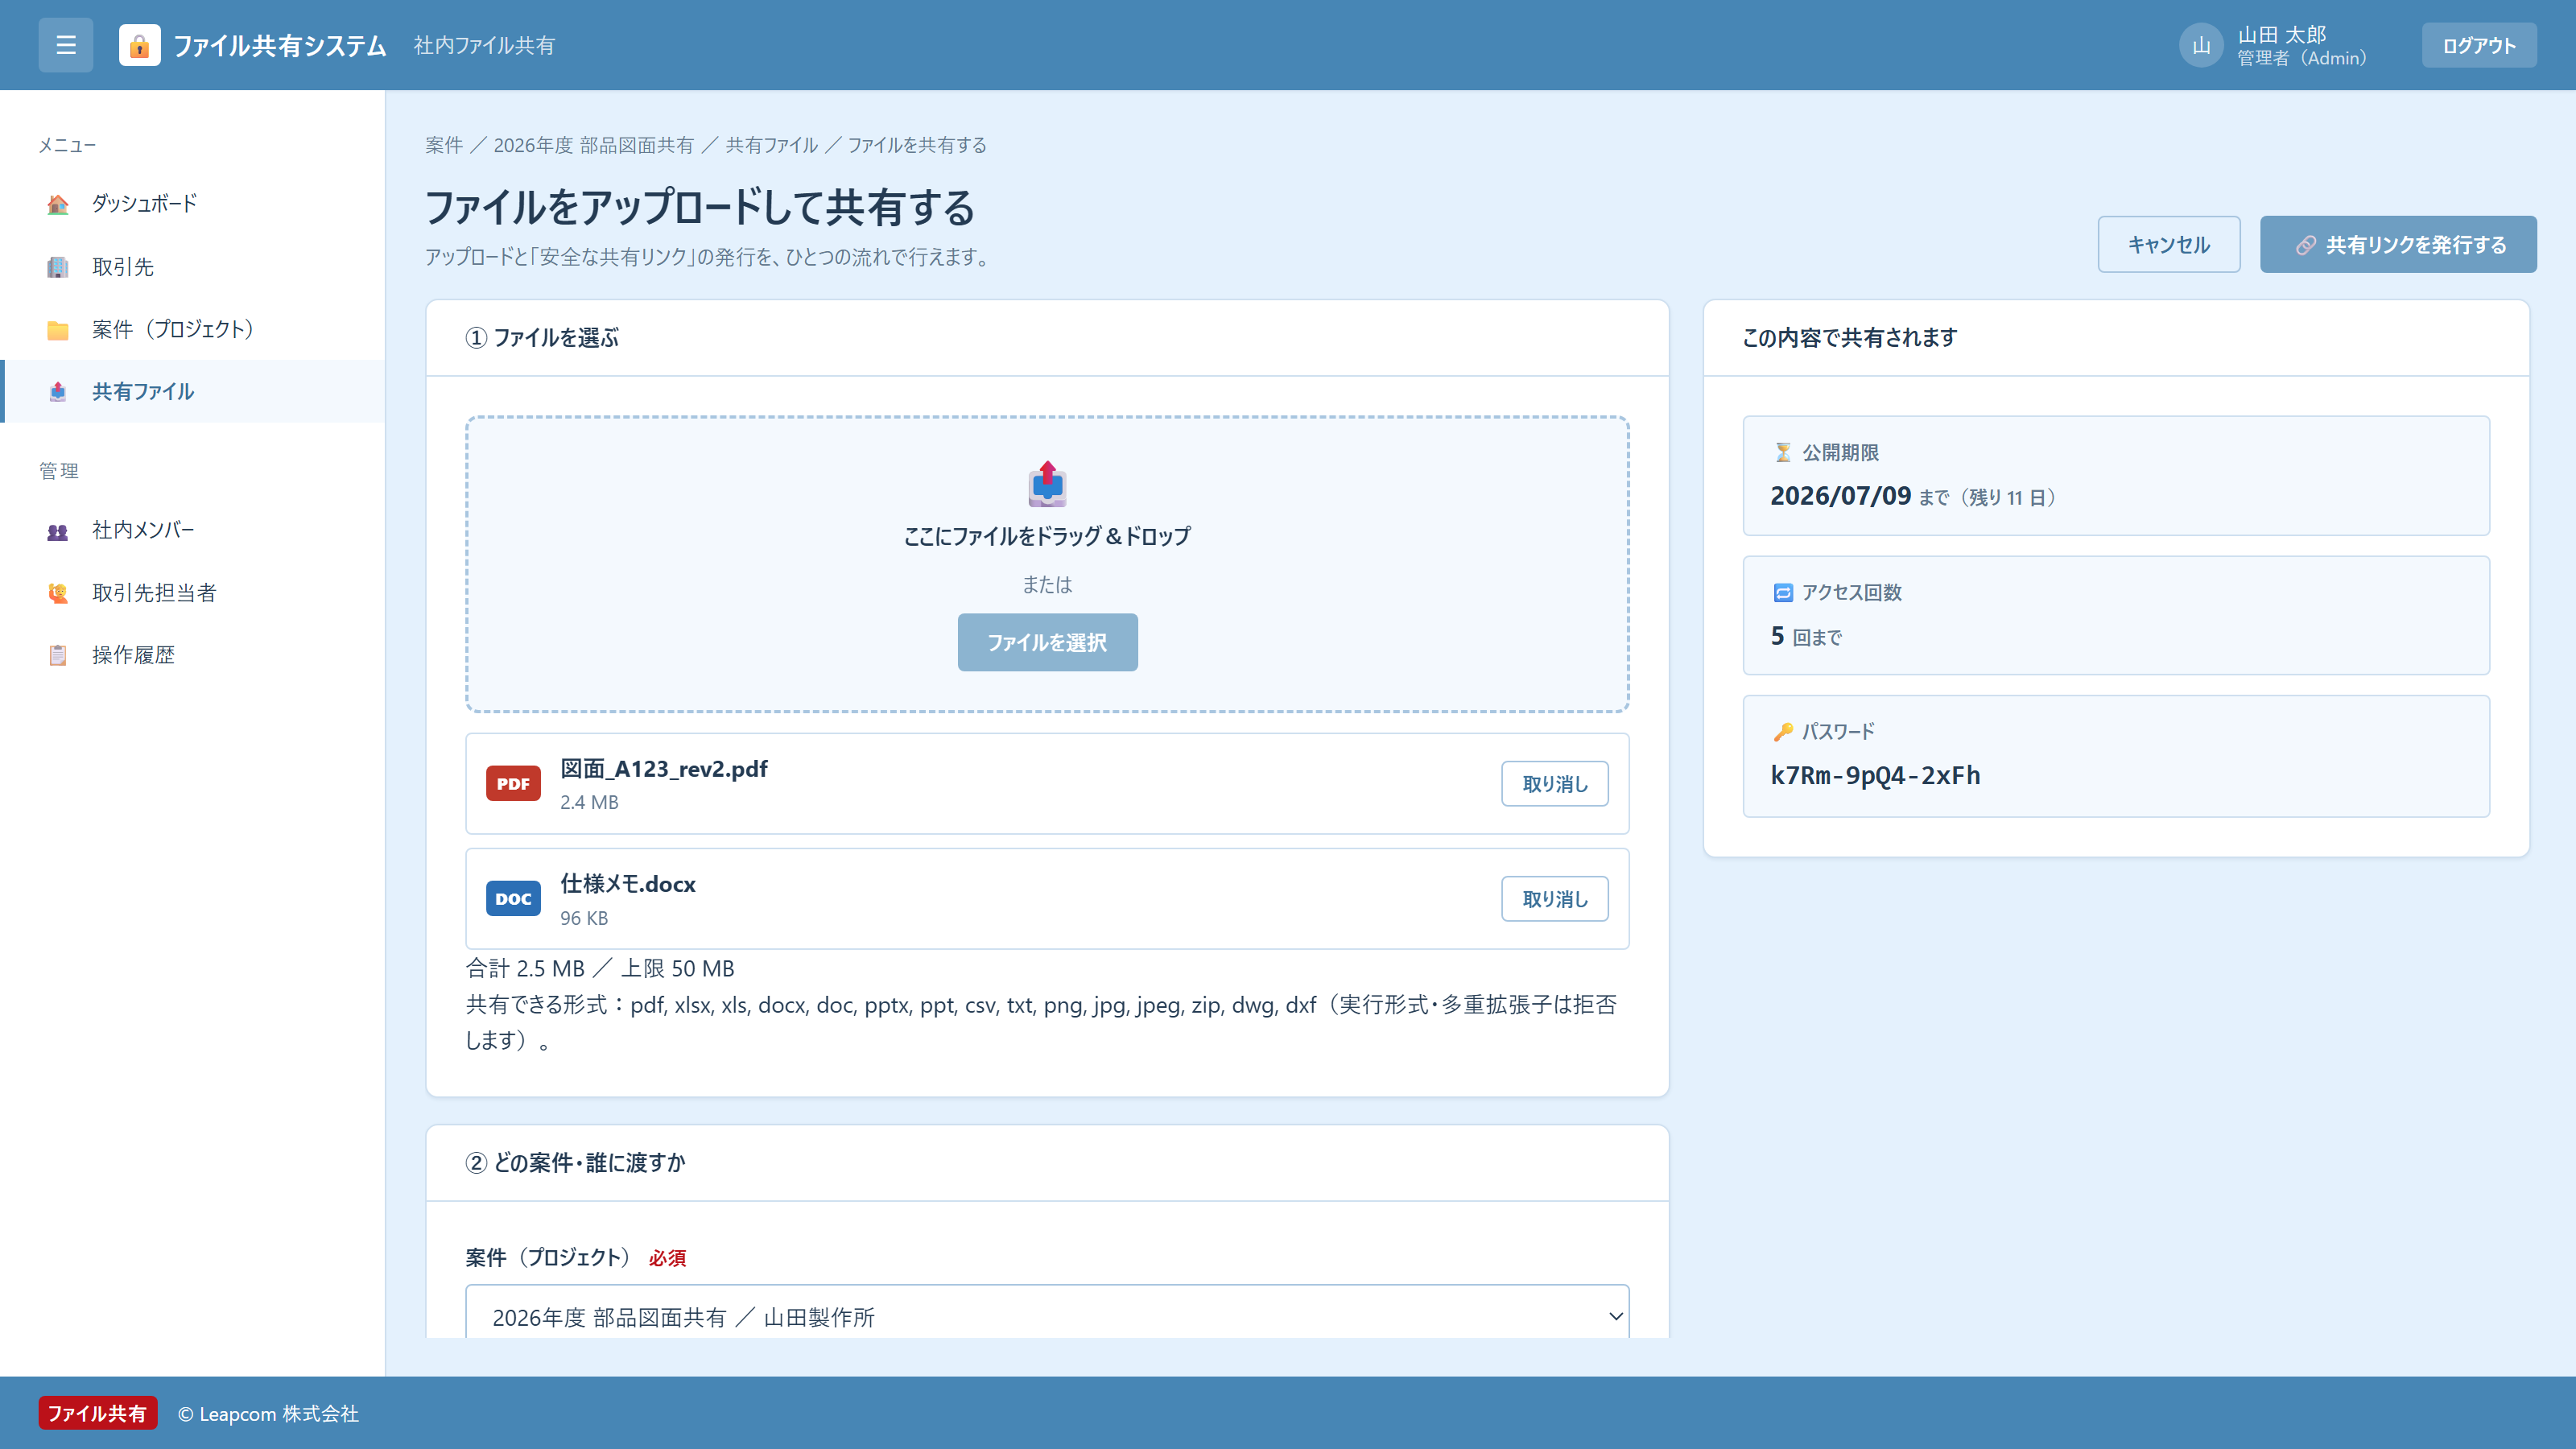Click the red ファイル共有 footer badge
2576x1449 pixels.
97,1413
